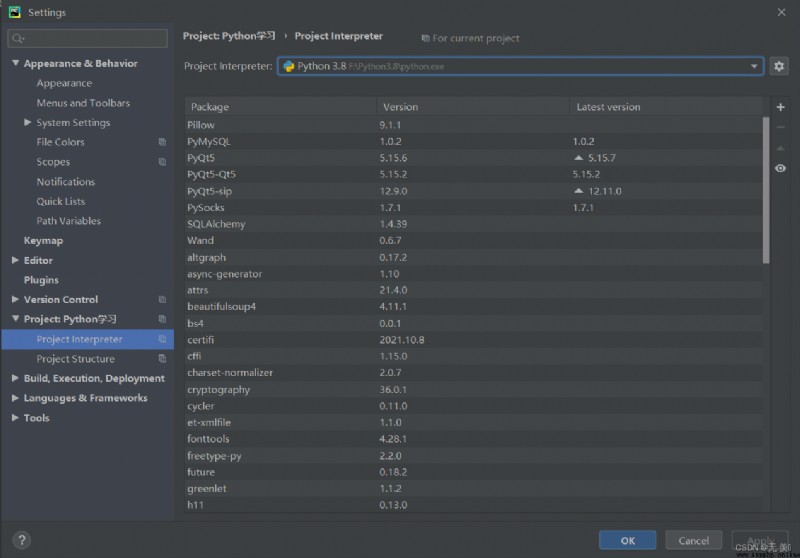Click the copy icon beside Project: Python学习

click(x=162, y=319)
